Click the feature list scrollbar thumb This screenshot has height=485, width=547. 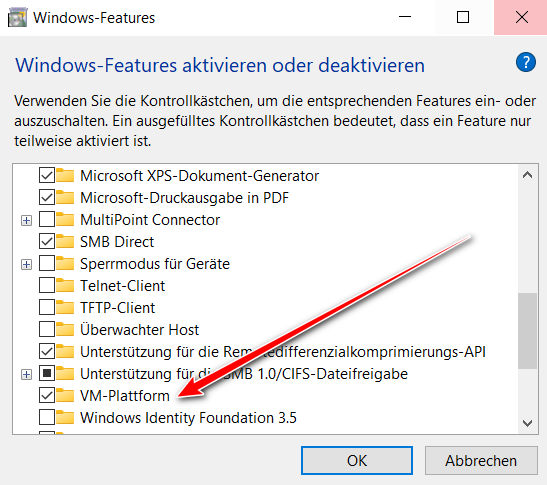click(527, 331)
